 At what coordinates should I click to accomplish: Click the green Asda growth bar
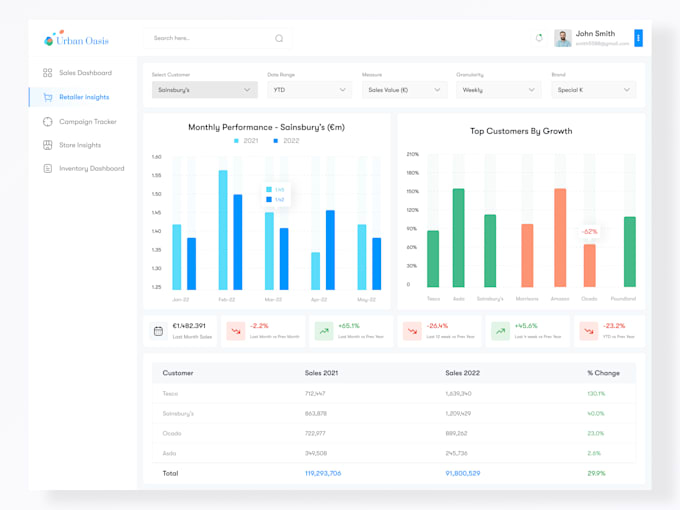458,238
